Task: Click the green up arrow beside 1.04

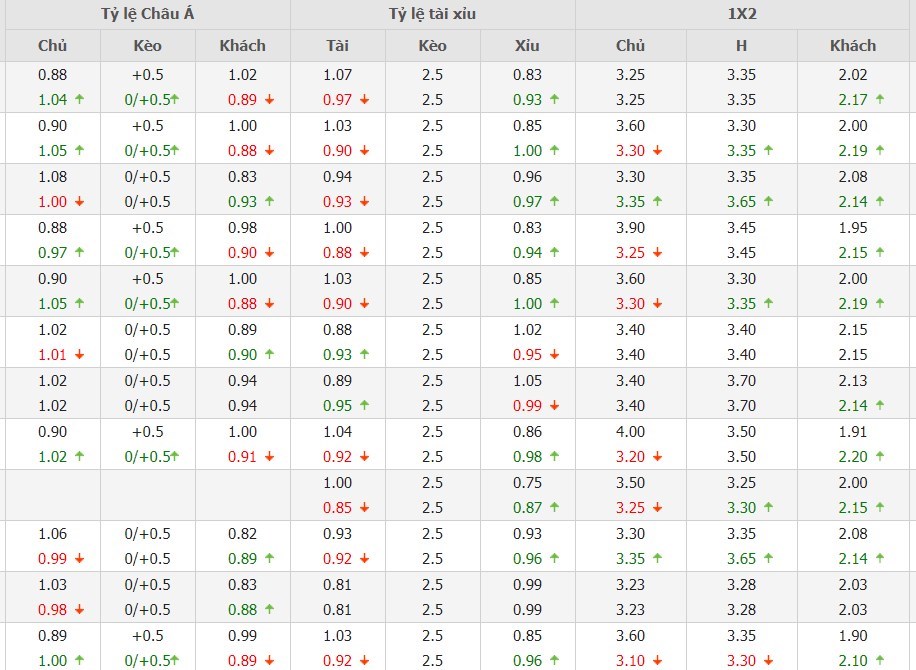Action: (78, 100)
